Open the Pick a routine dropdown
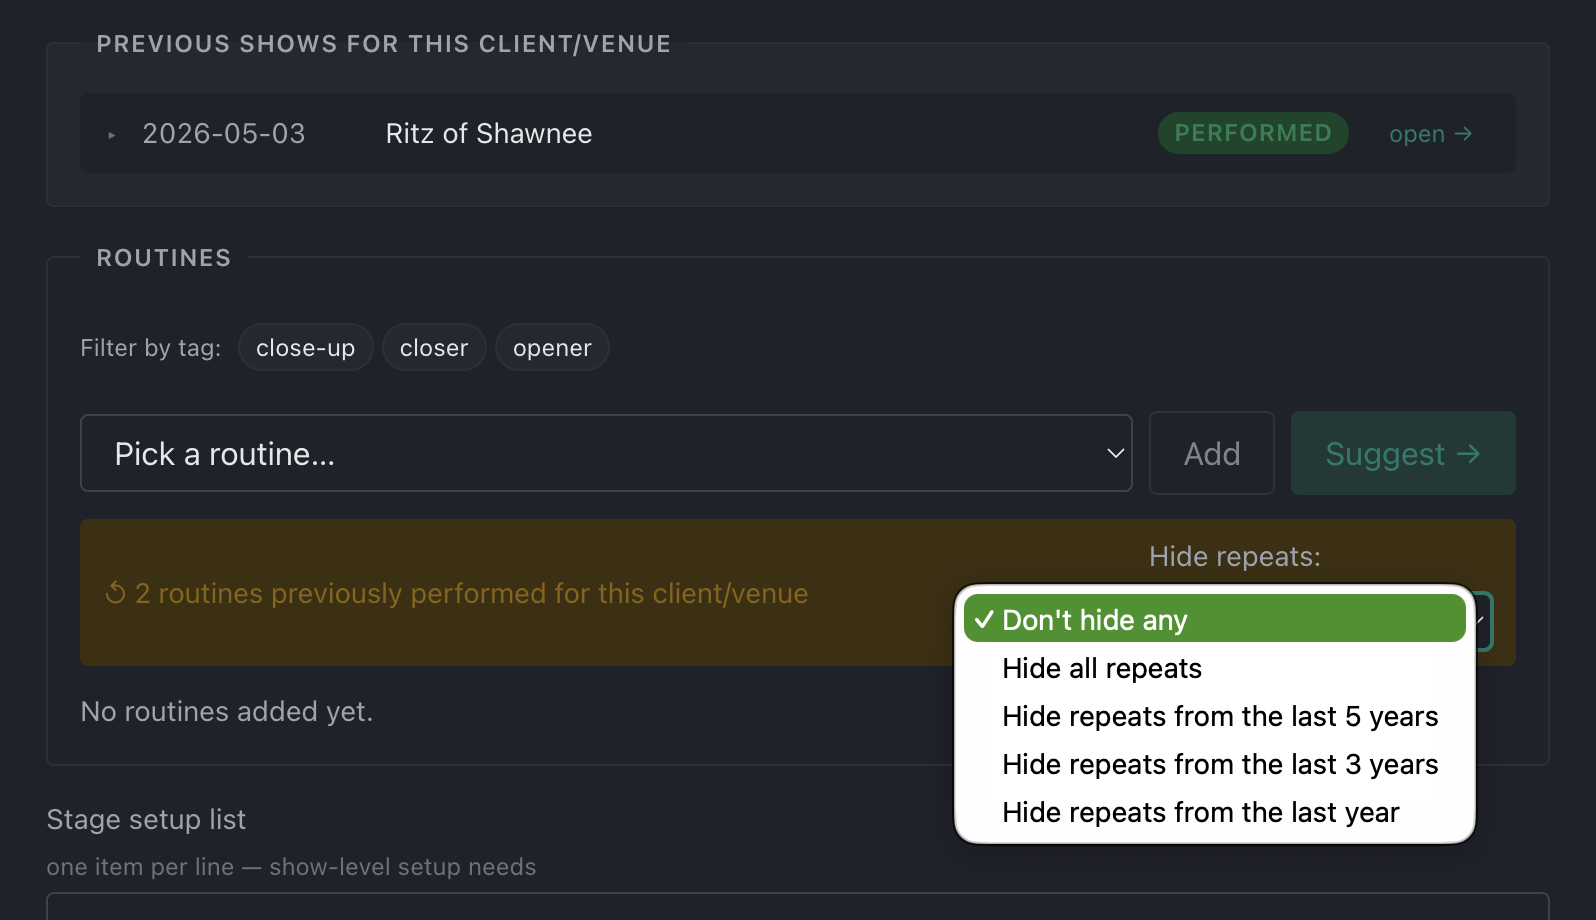This screenshot has width=1596, height=920. pyautogui.click(x=606, y=453)
